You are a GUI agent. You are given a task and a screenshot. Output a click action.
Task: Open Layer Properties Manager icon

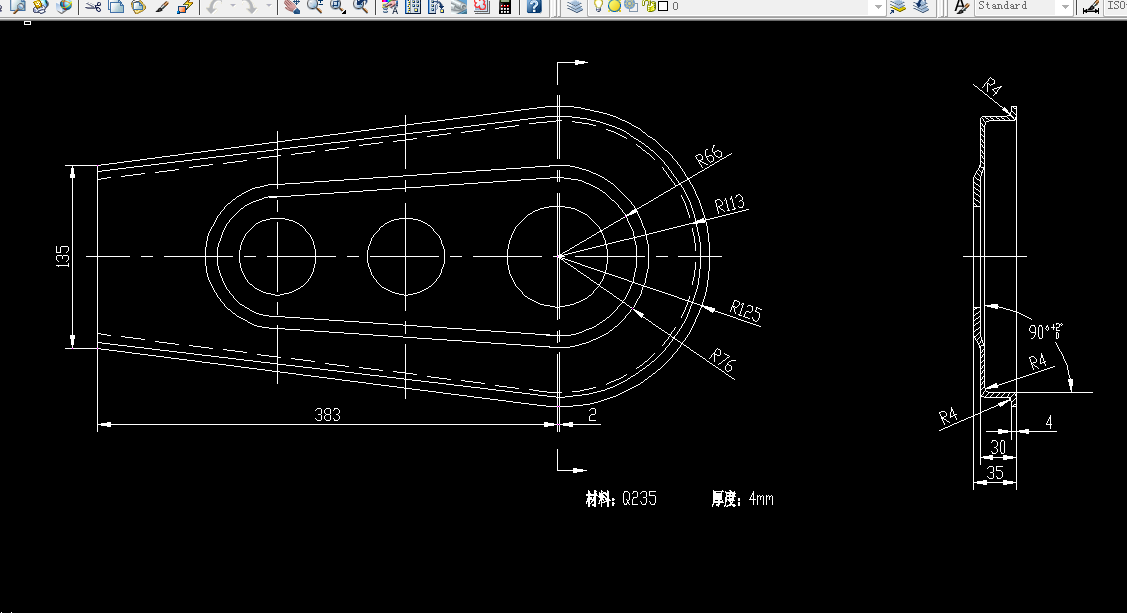click(x=574, y=6)
